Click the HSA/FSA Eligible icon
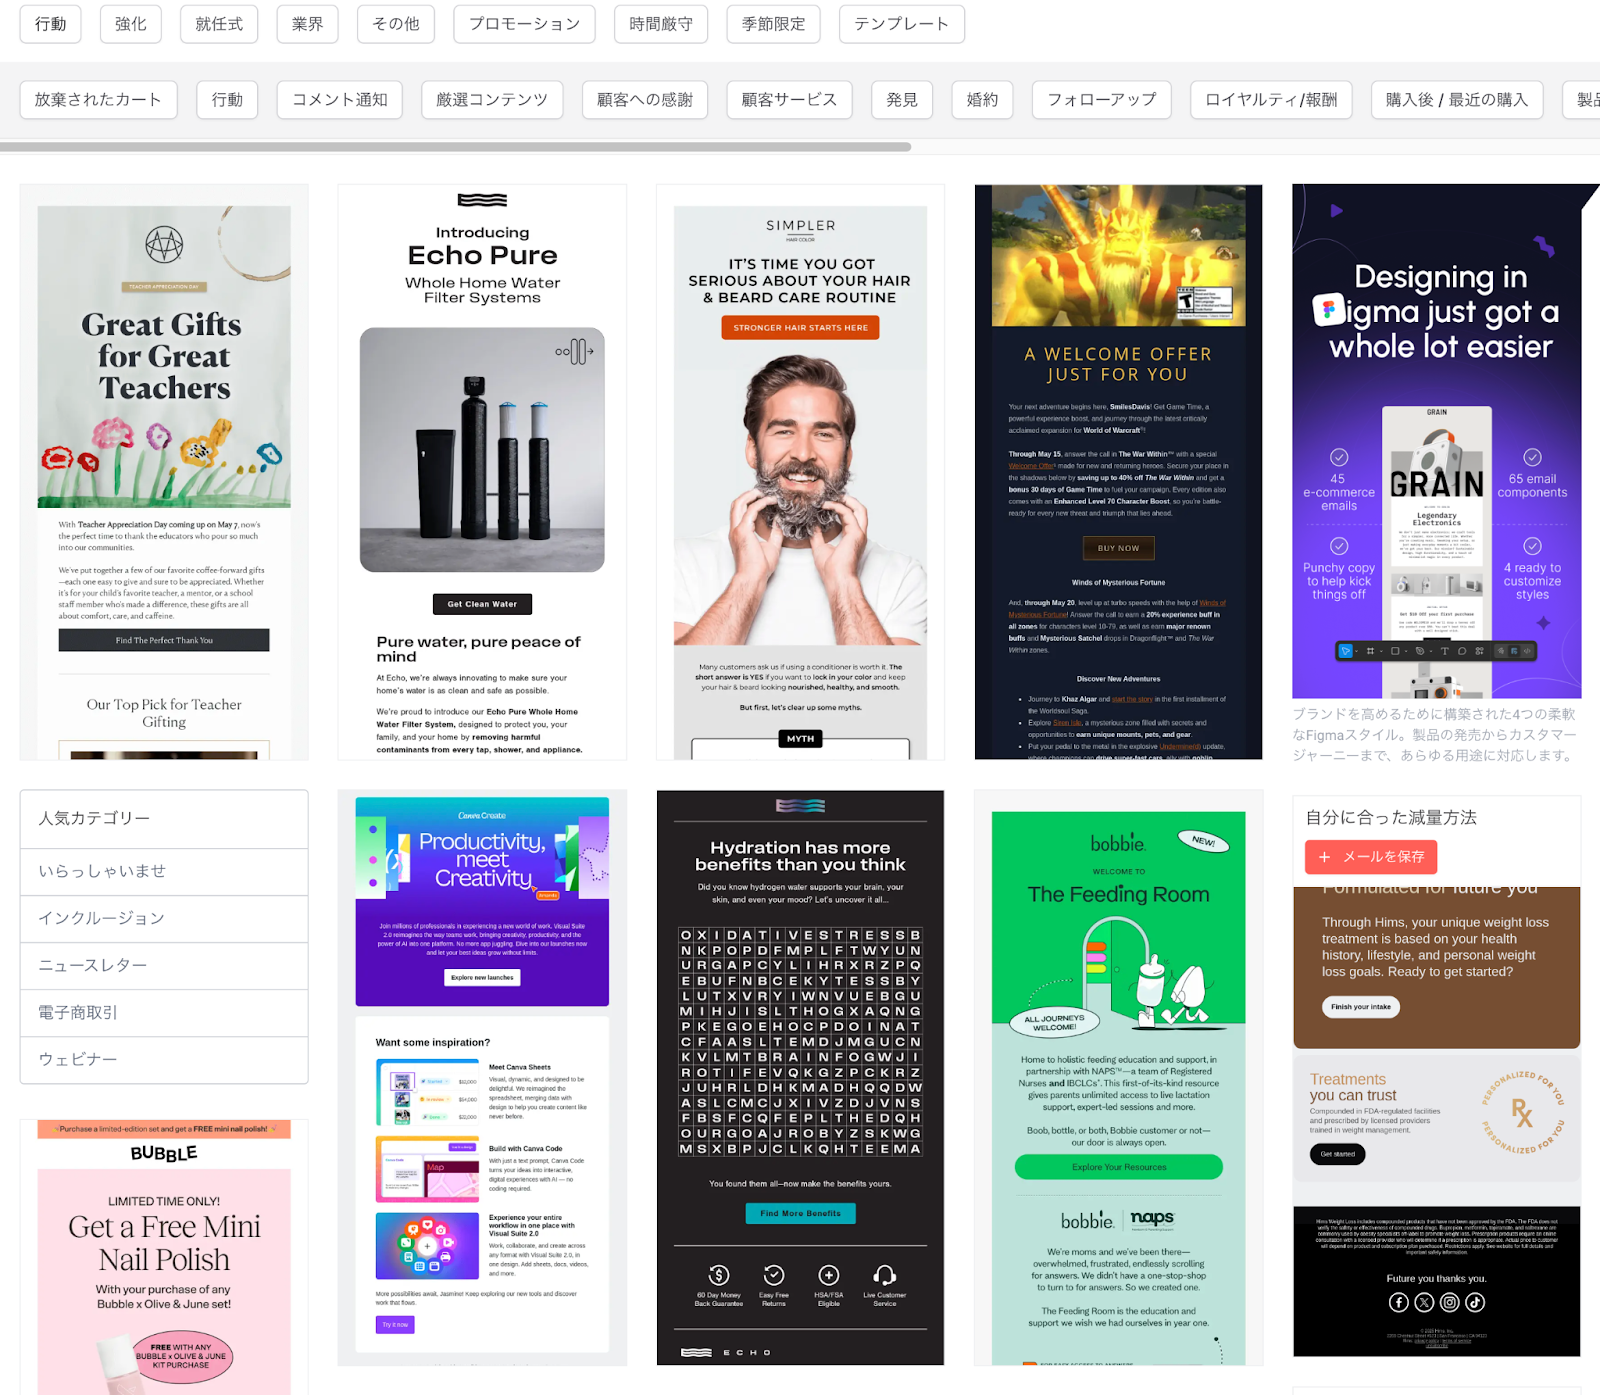This screenshot has width=1600, height=1395. (829, 1275)
